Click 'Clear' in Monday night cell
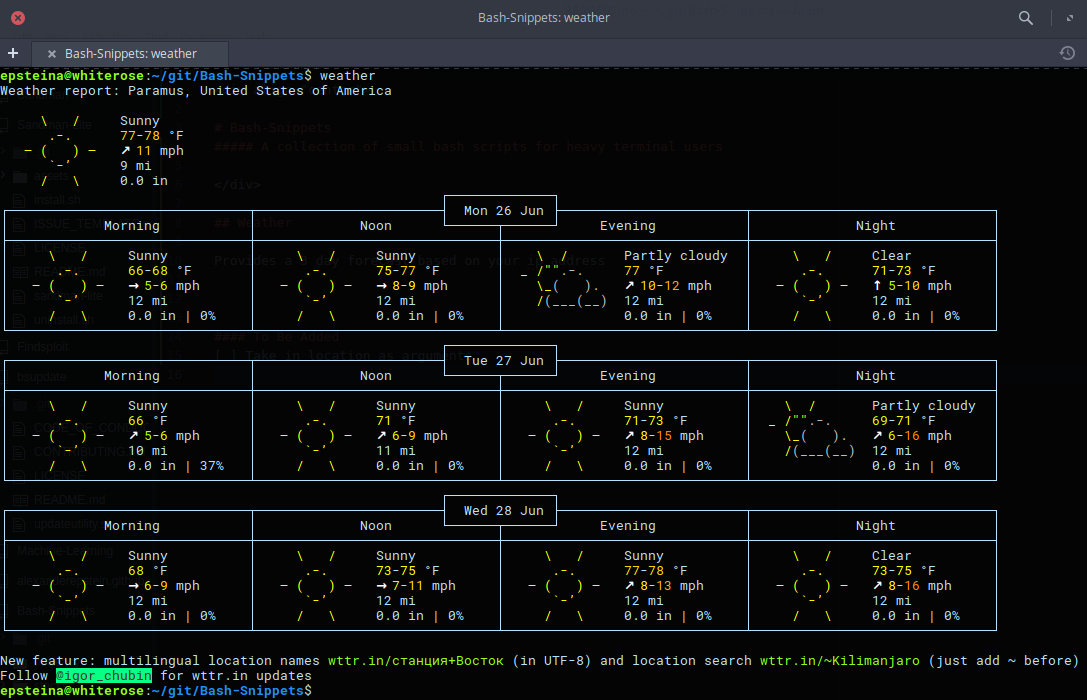Viewport: 1087px width, 700px height. [x=892, y=256]
